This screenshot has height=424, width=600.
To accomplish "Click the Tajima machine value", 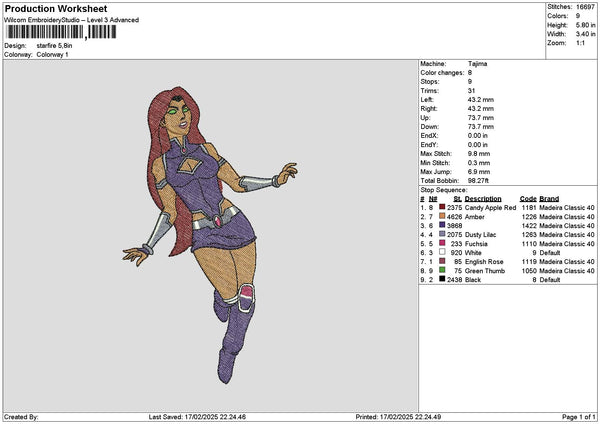I will point(478,63).
